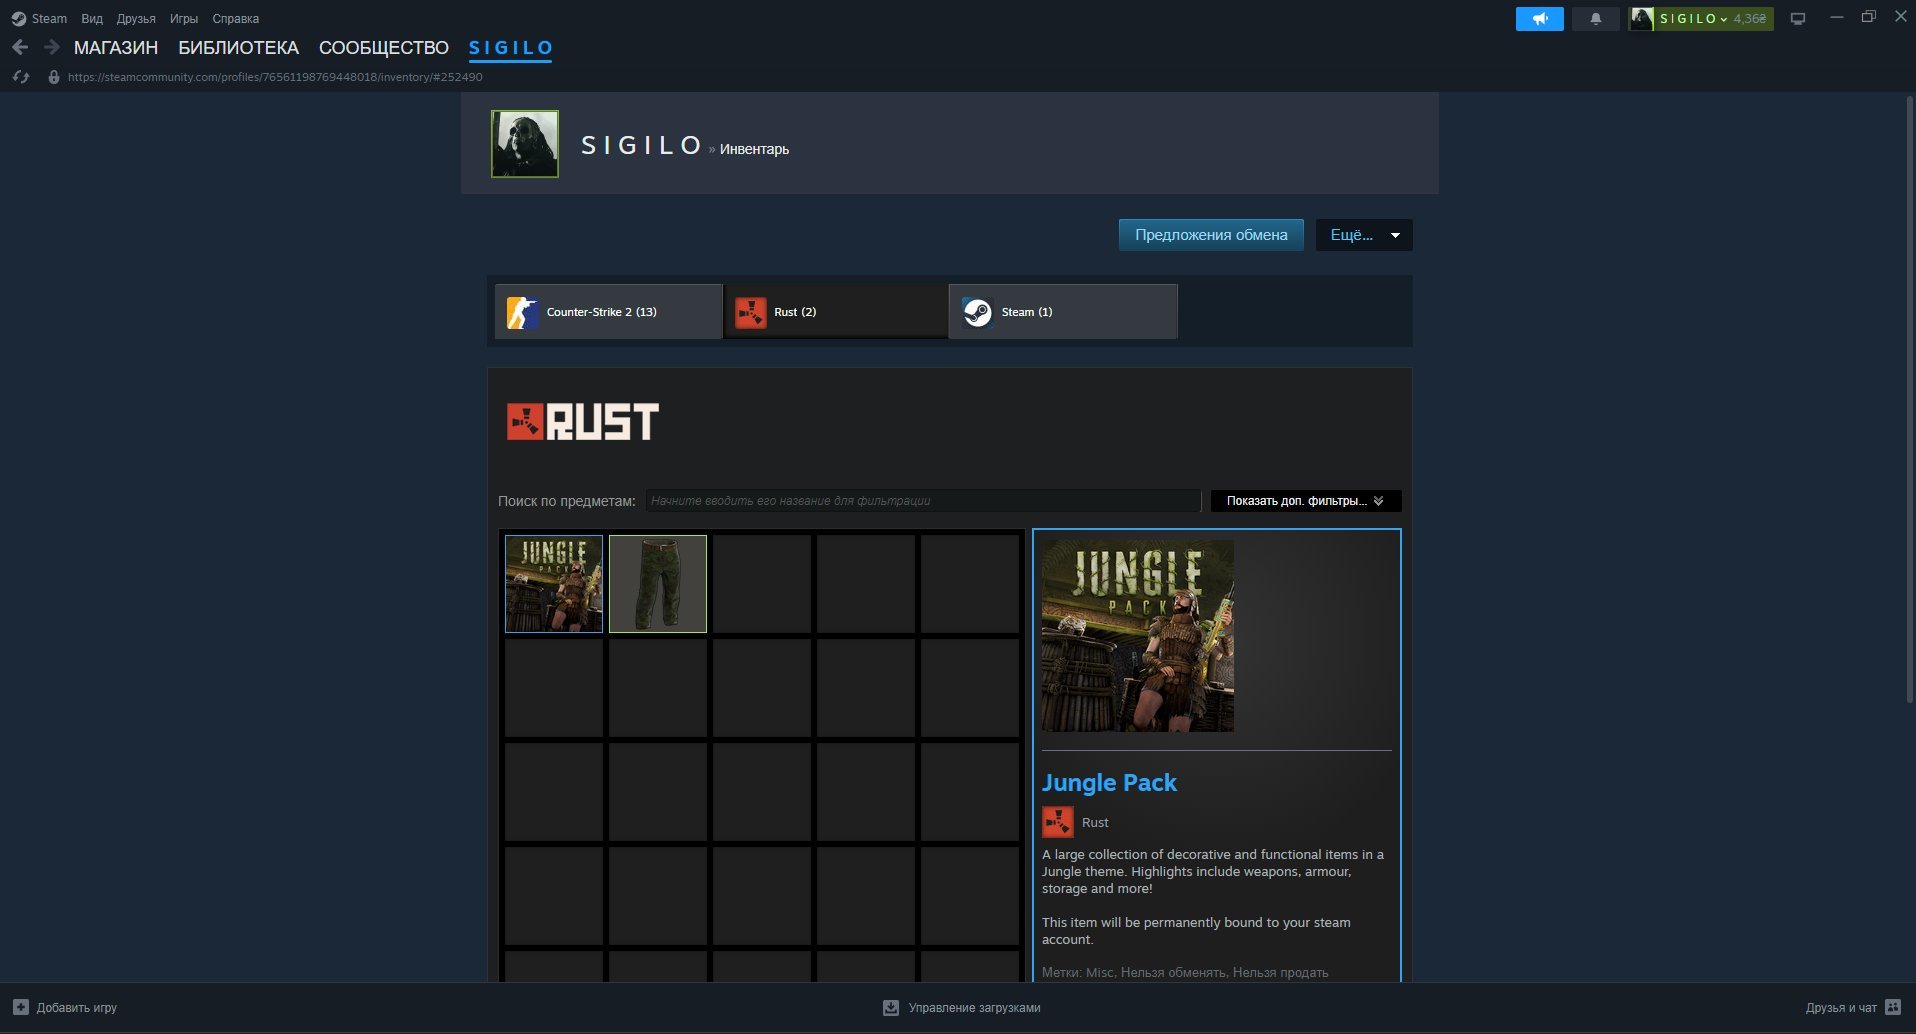Click the Поиск по предметам label
Viewport: 1916px width, 1034px height.
[x=567, y=501]
